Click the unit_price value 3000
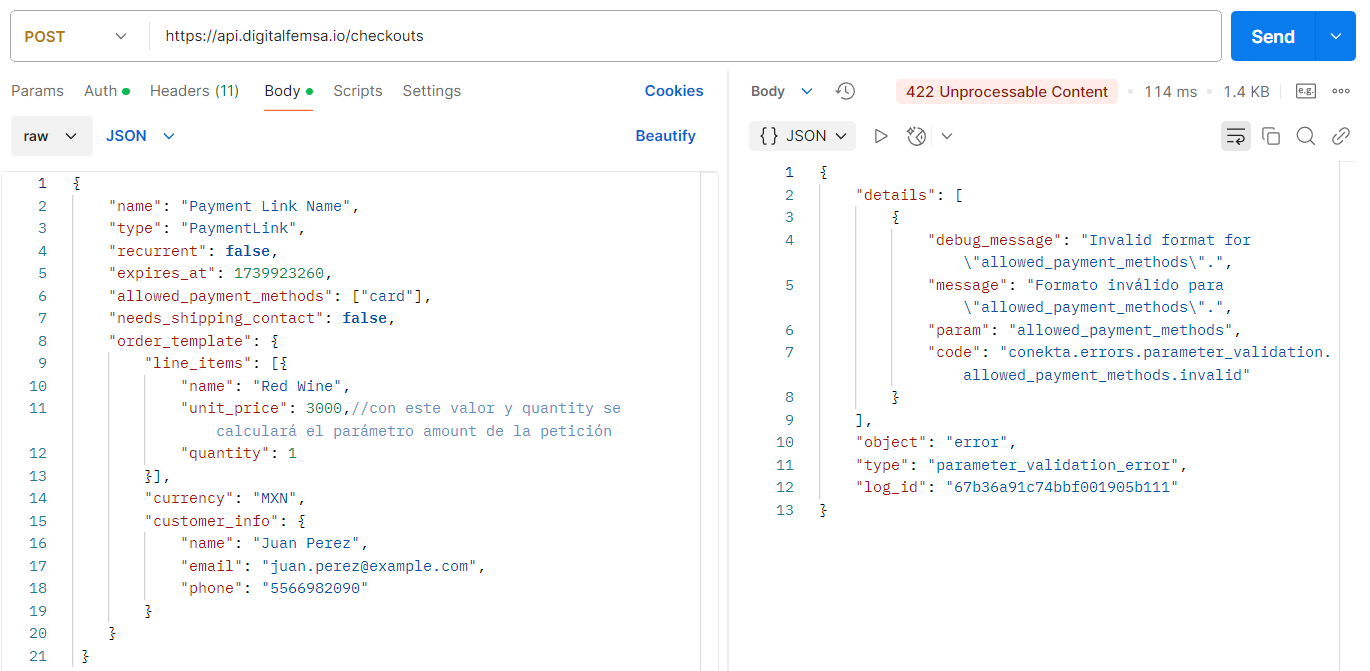Image resolution: width=1370 pixels, height=671 pixels. (x=324, y=408)
